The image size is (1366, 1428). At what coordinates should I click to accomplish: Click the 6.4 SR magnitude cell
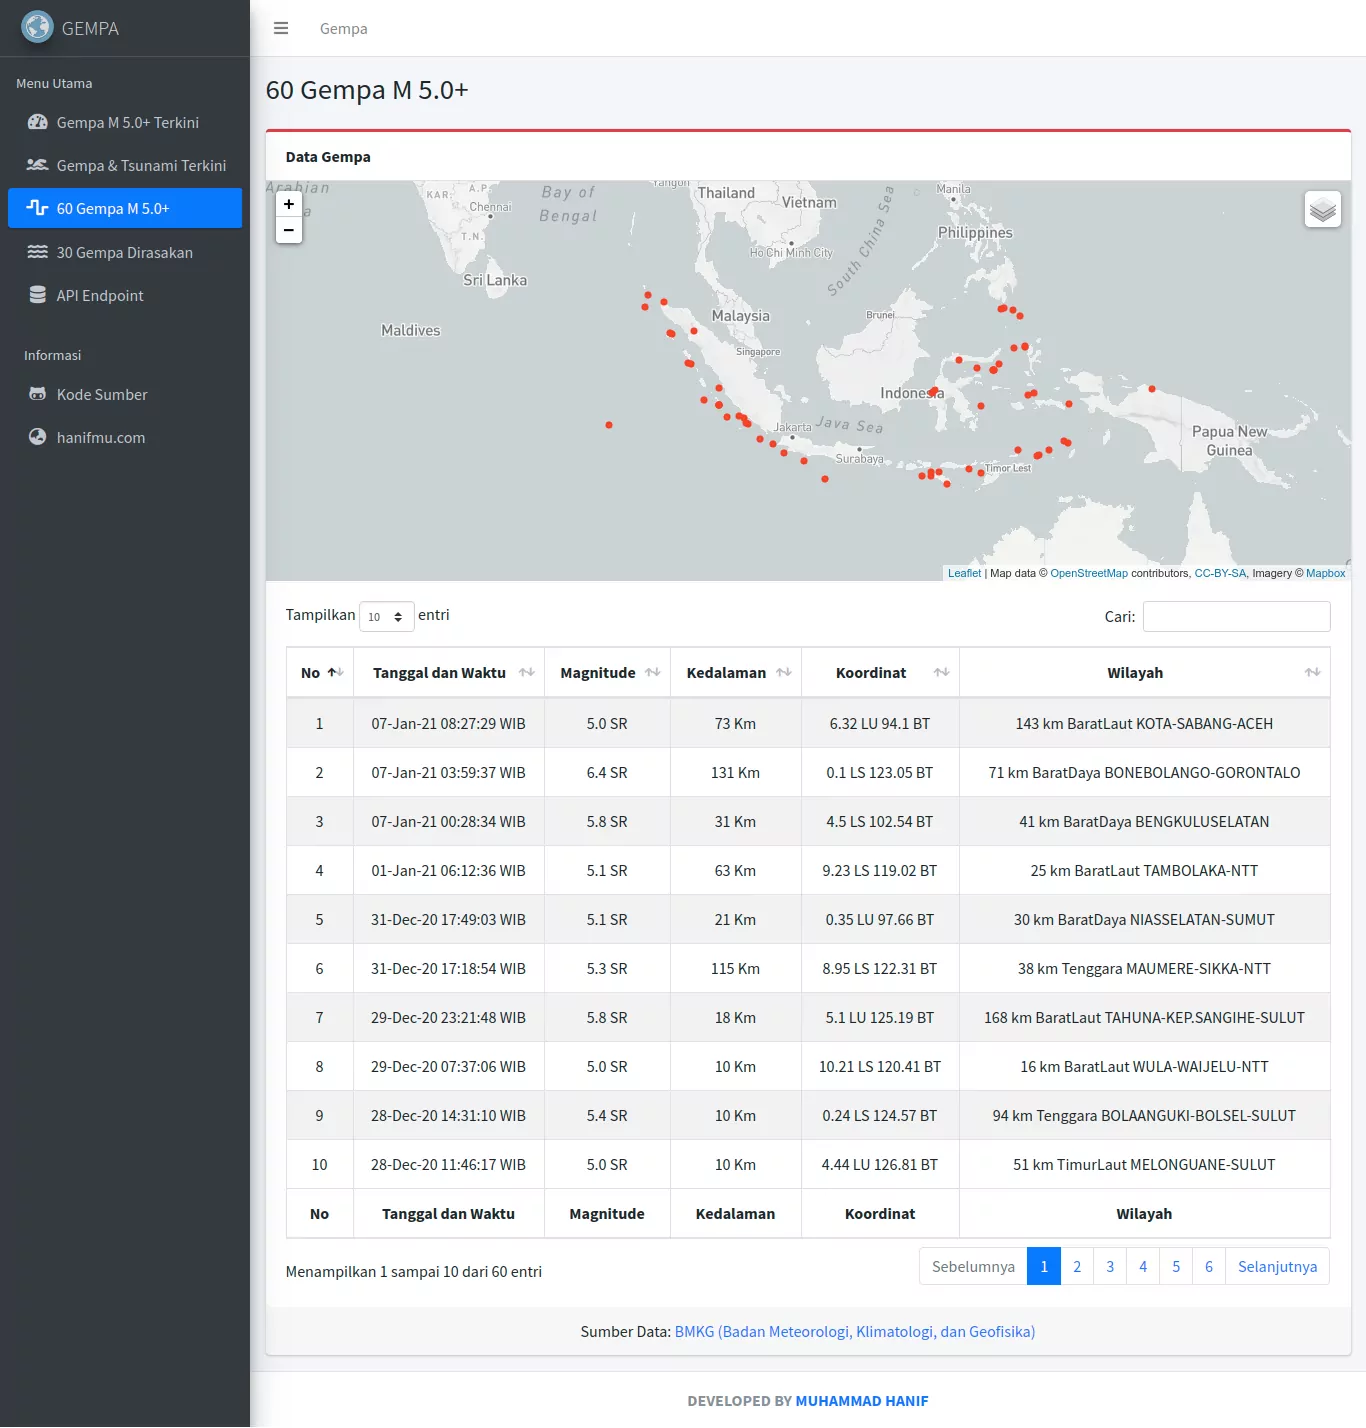pos(607,772)
